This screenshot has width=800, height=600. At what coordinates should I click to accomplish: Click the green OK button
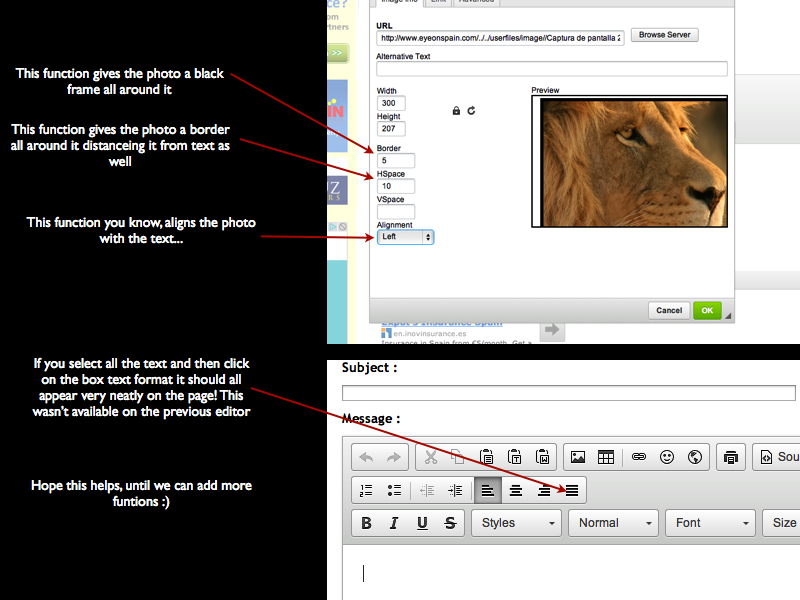tap(707, 310)
